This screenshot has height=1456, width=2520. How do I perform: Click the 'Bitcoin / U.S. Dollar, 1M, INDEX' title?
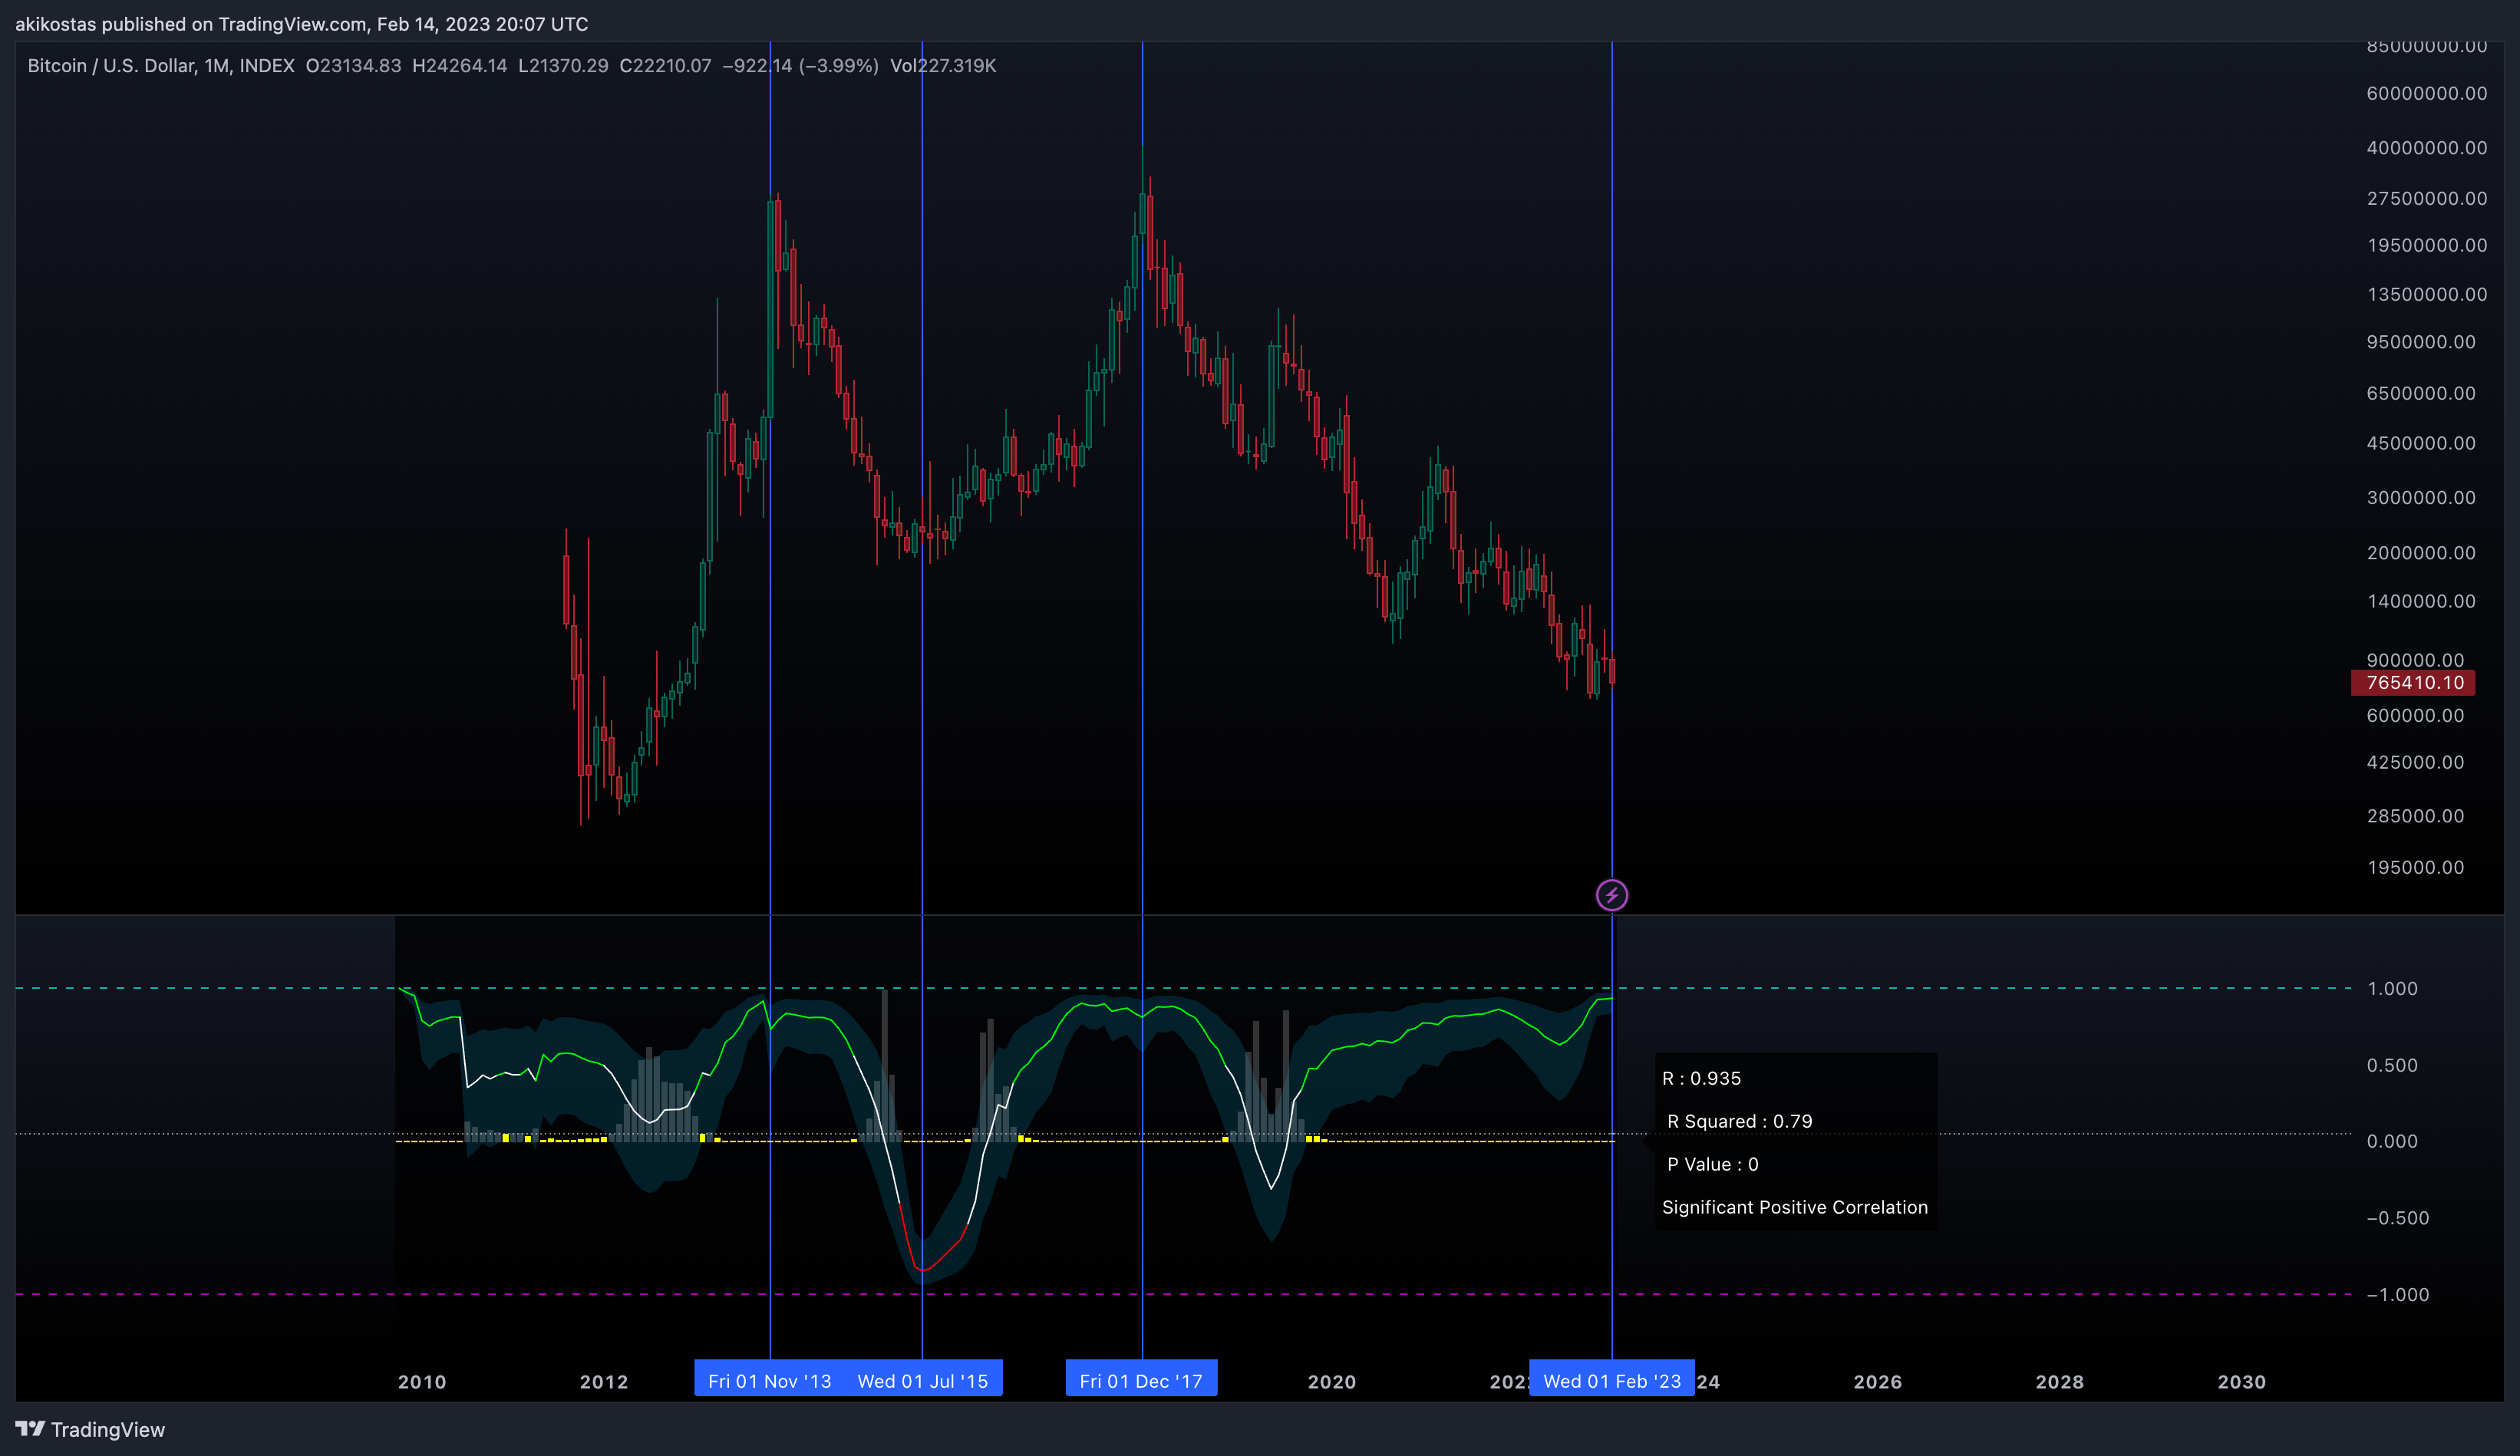pyautogui.click(x=161, y=66)
